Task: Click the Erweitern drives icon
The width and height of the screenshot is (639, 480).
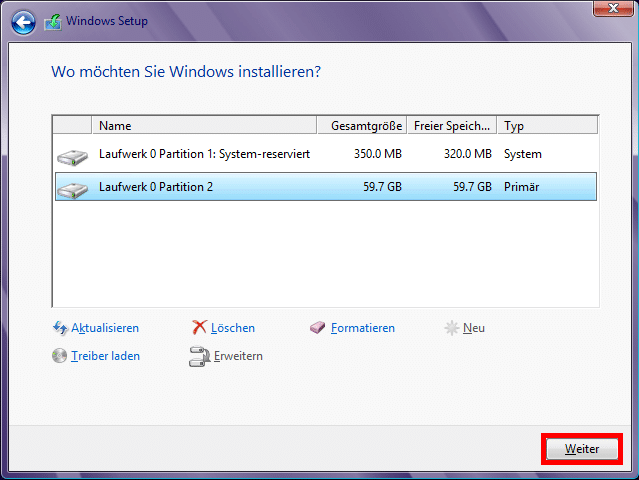Action: click(199, 357)
